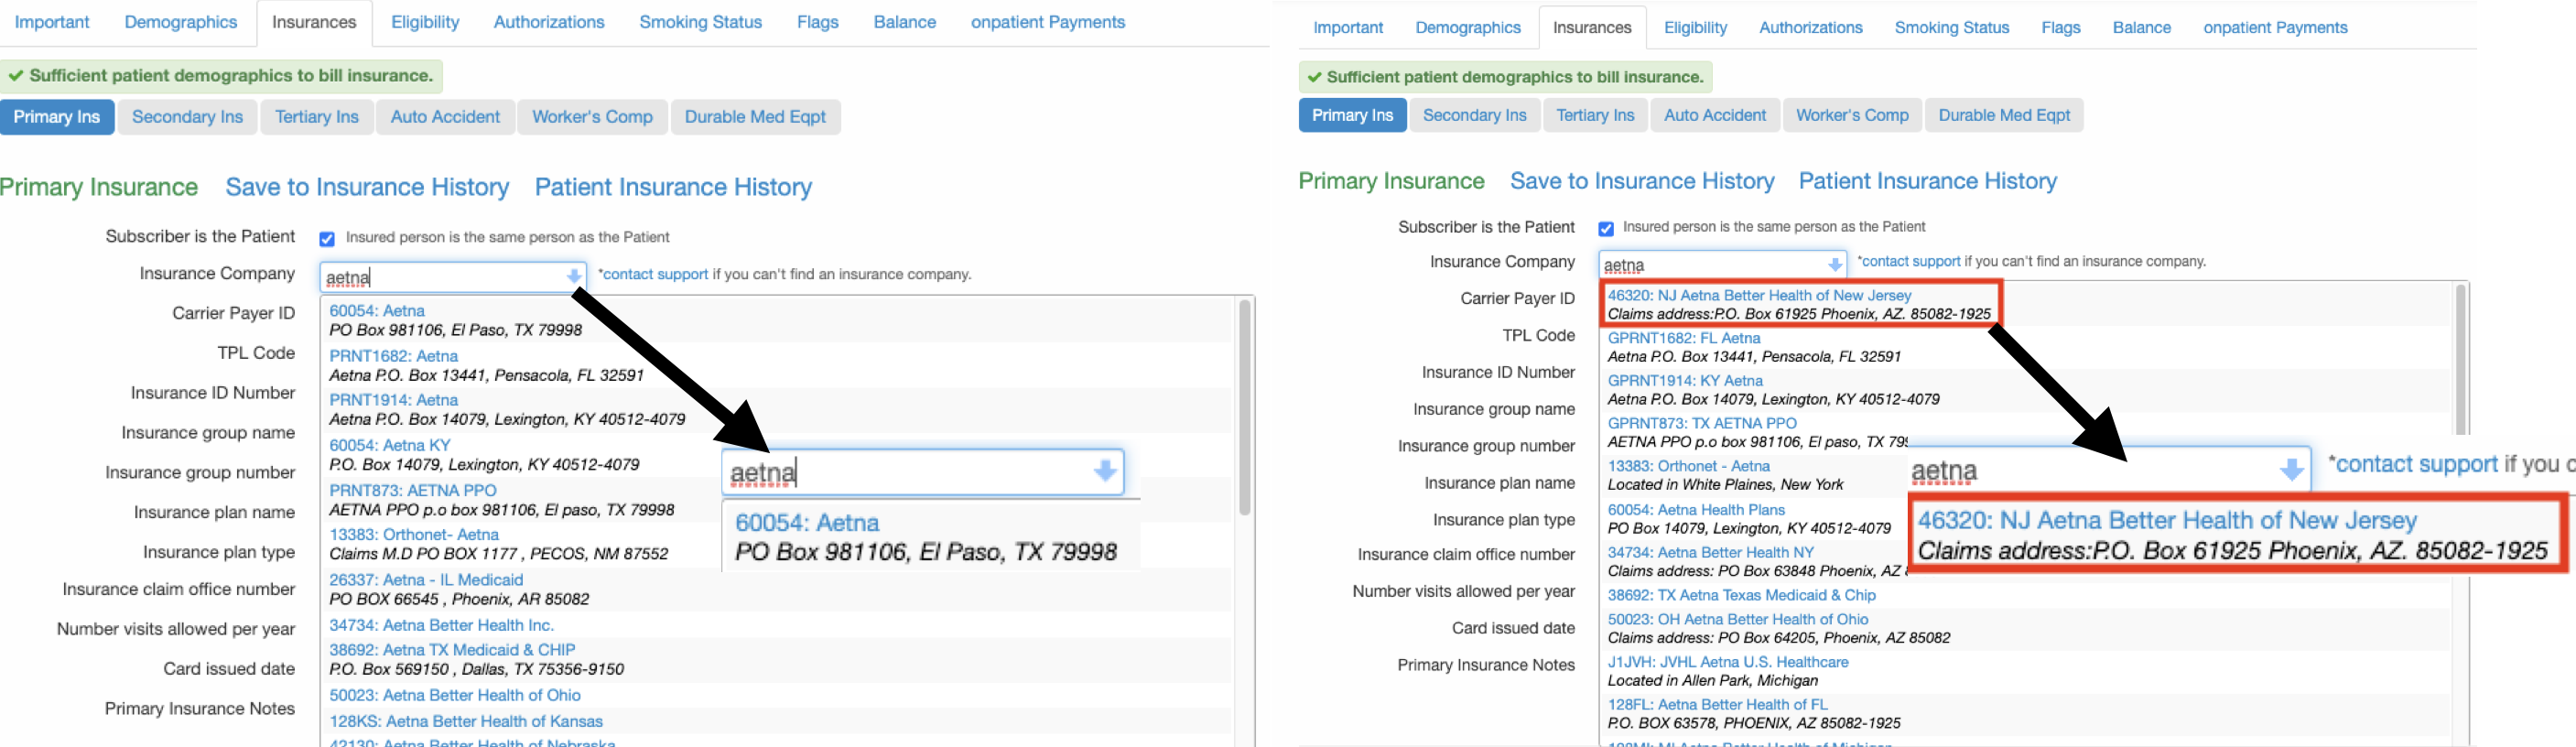Viewport: 2576px width, 747px height.
Task: Click Save to Insurance History in left screenshot
Action: coord(367,187)
